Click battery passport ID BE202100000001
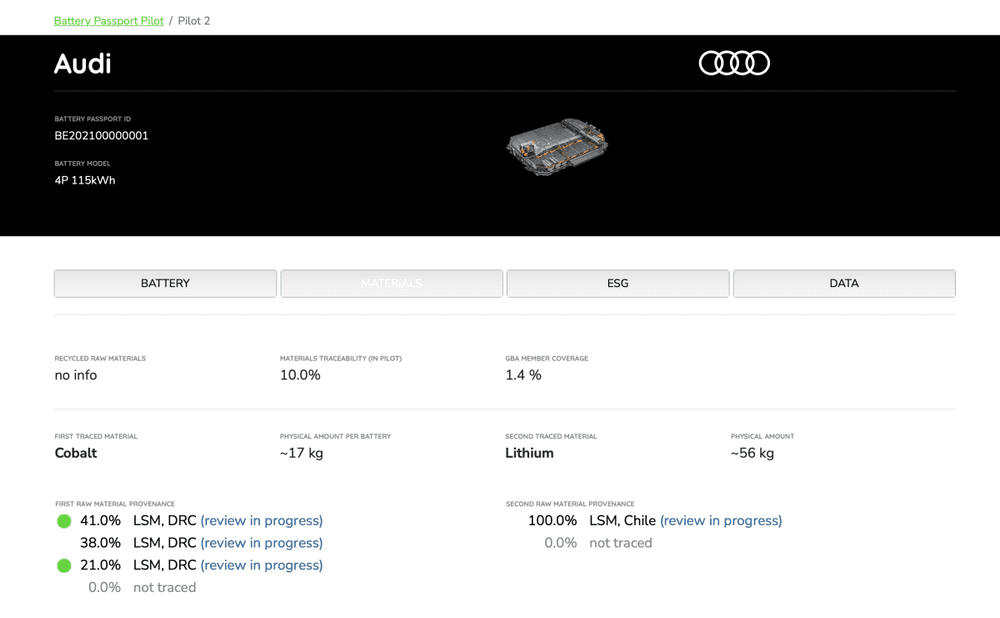The image size is (1000, 618). point(101,136)
